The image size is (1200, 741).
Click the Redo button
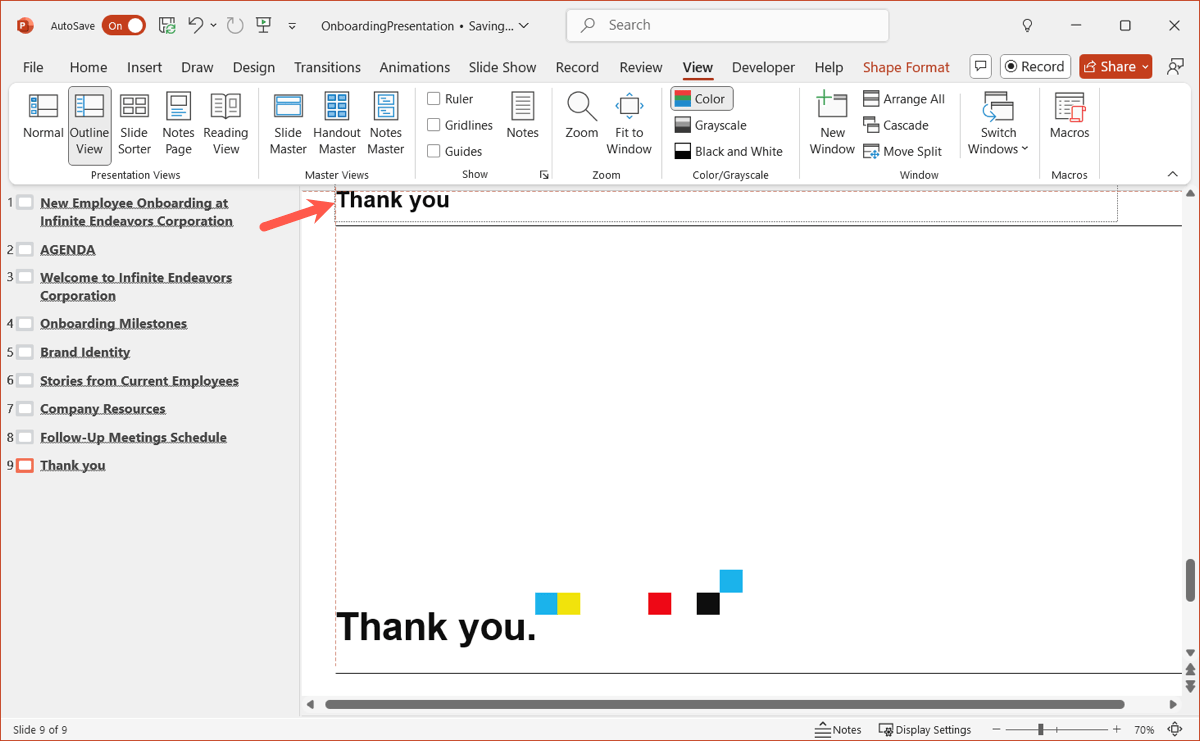pos(235,26)
